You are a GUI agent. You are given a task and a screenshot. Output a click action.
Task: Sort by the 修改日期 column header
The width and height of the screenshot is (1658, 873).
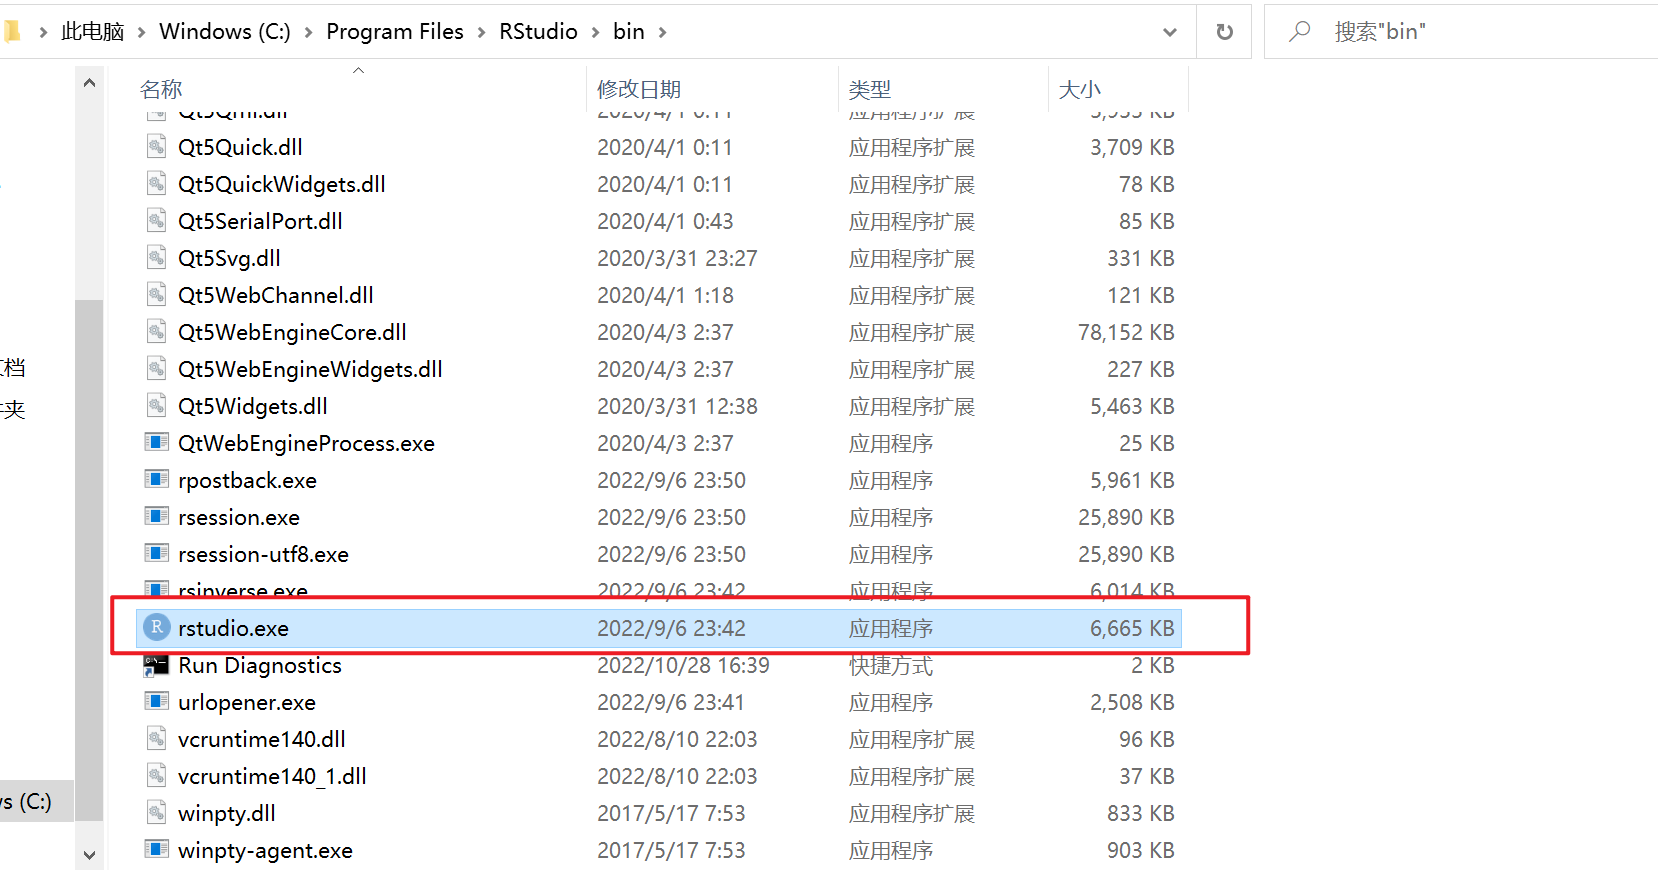click(x=712, y=89)
